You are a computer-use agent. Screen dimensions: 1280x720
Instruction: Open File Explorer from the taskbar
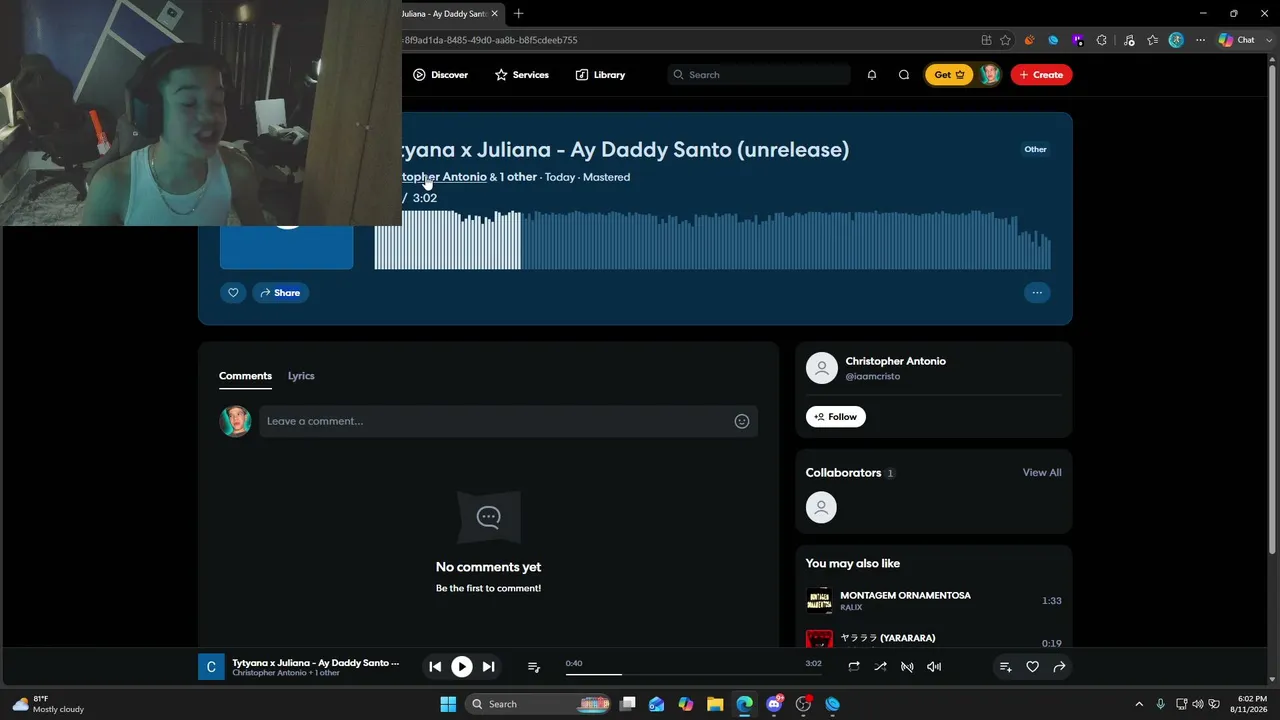715,704
